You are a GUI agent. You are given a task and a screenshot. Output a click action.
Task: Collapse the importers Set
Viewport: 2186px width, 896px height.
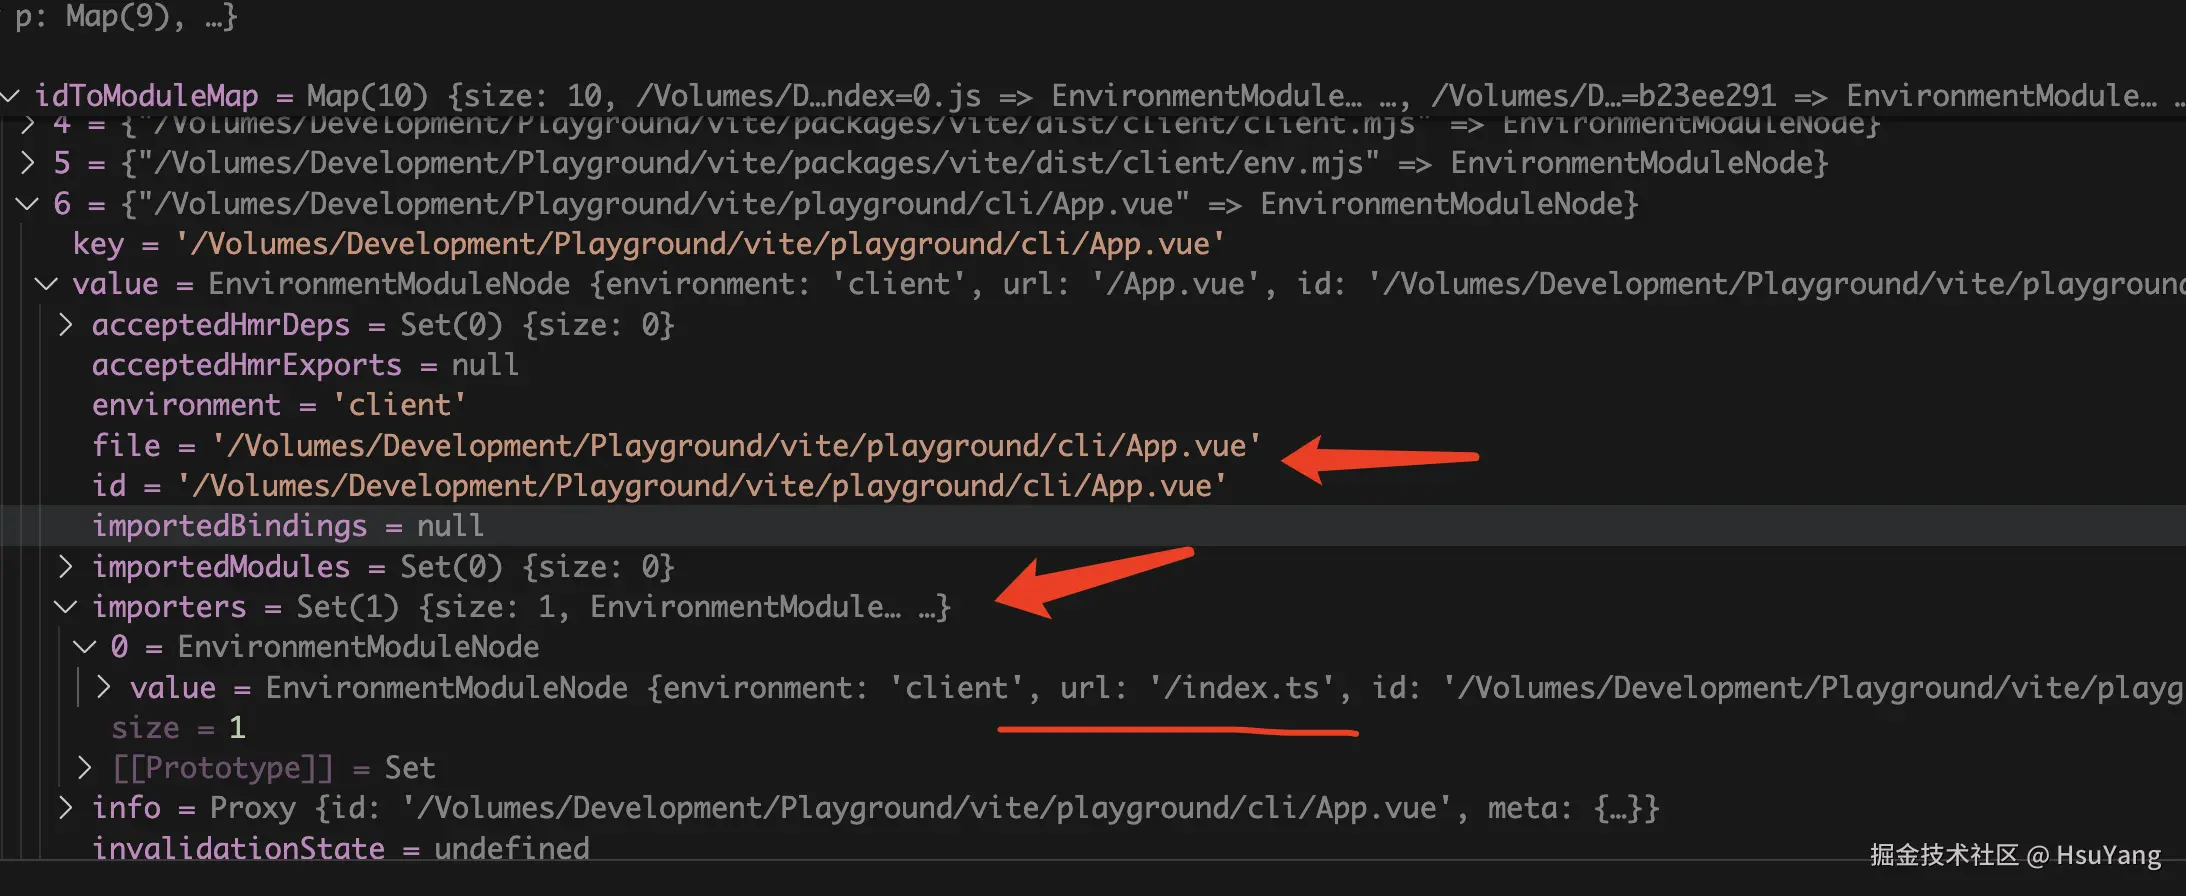tap(65, 607)
